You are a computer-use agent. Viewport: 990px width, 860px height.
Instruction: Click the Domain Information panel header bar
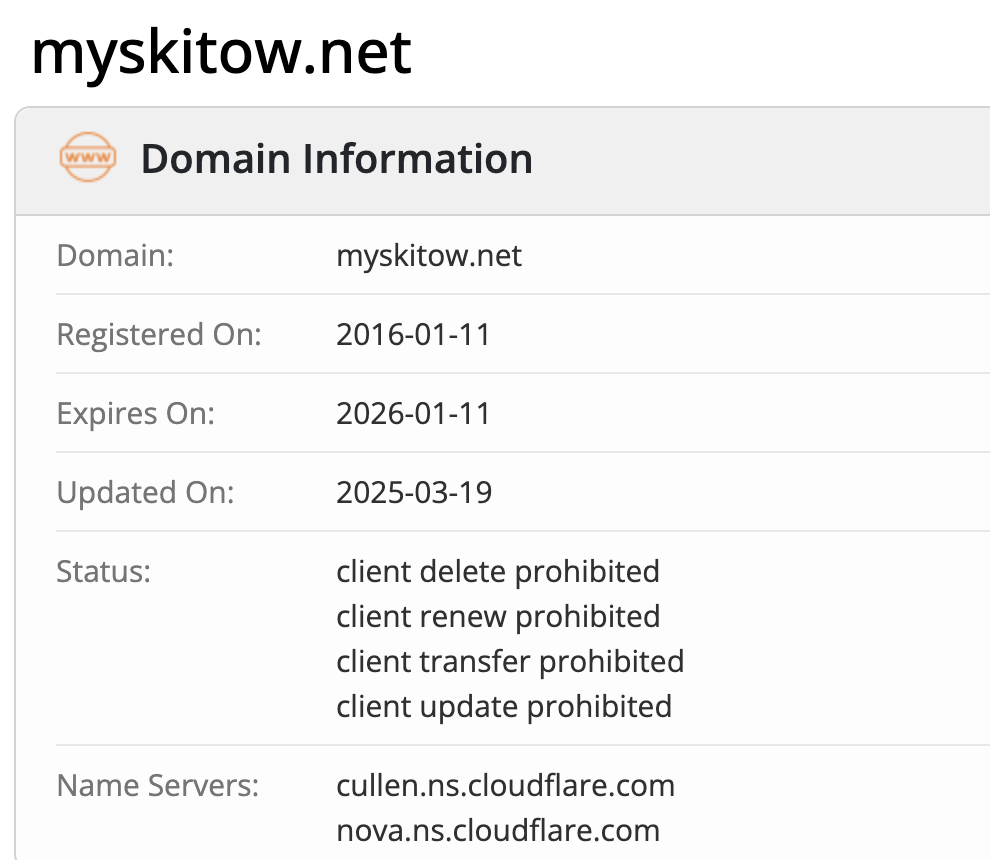click(x=760, y=160)
